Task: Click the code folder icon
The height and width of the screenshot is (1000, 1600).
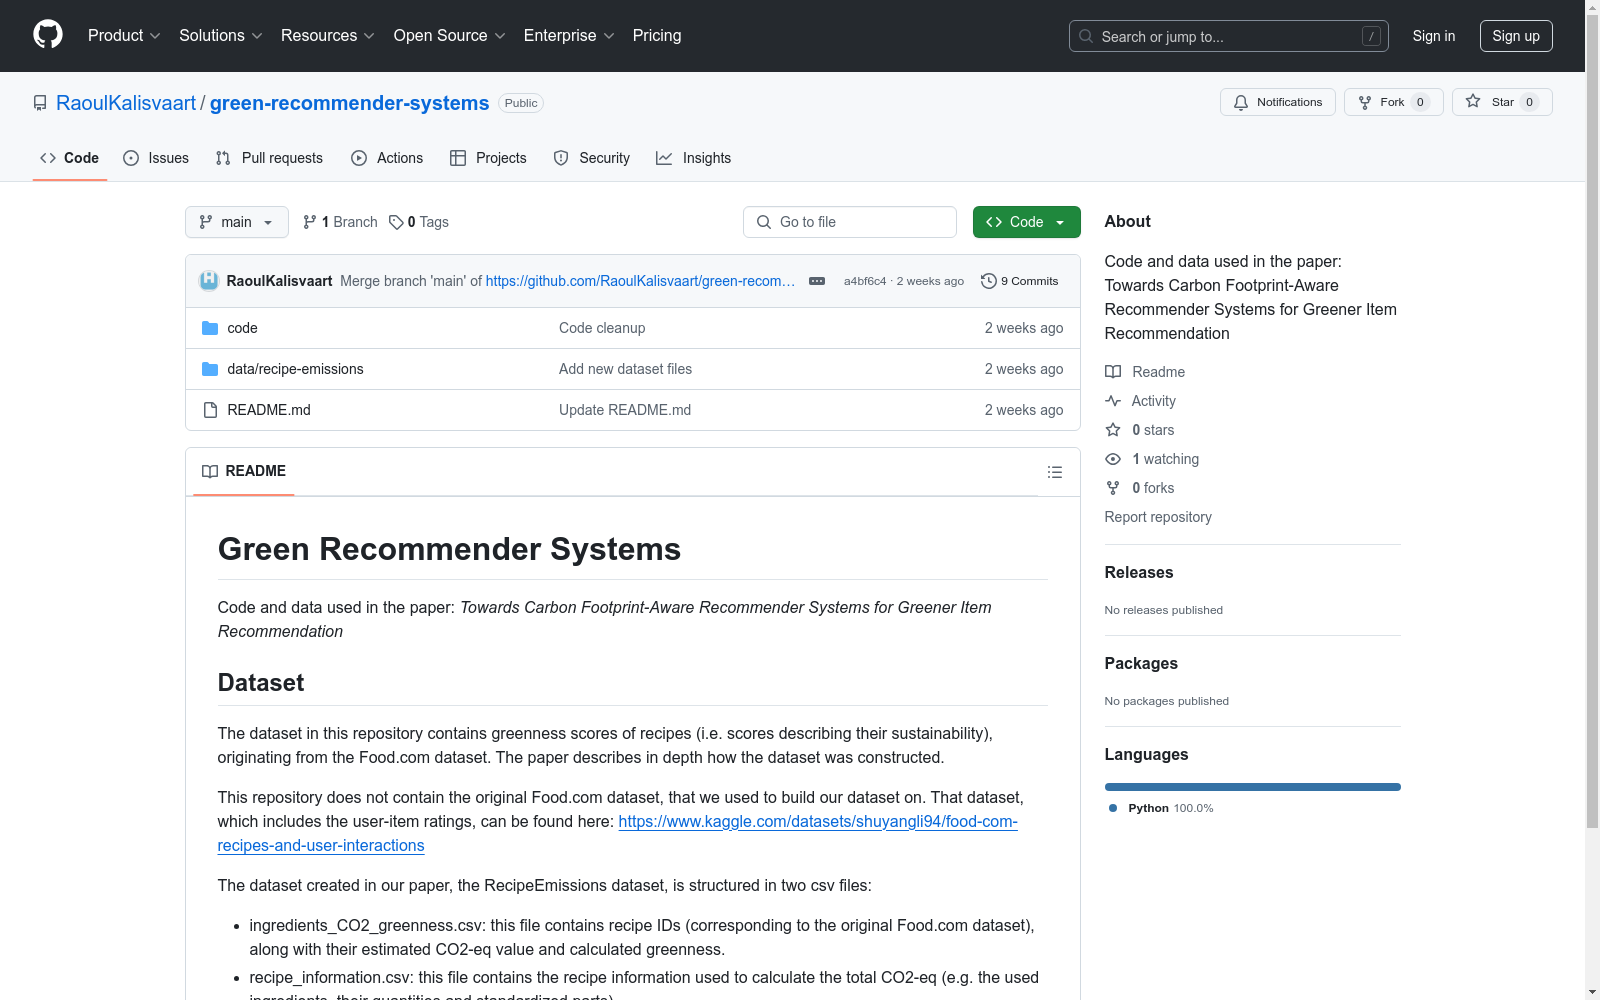Action: (210, 328)
